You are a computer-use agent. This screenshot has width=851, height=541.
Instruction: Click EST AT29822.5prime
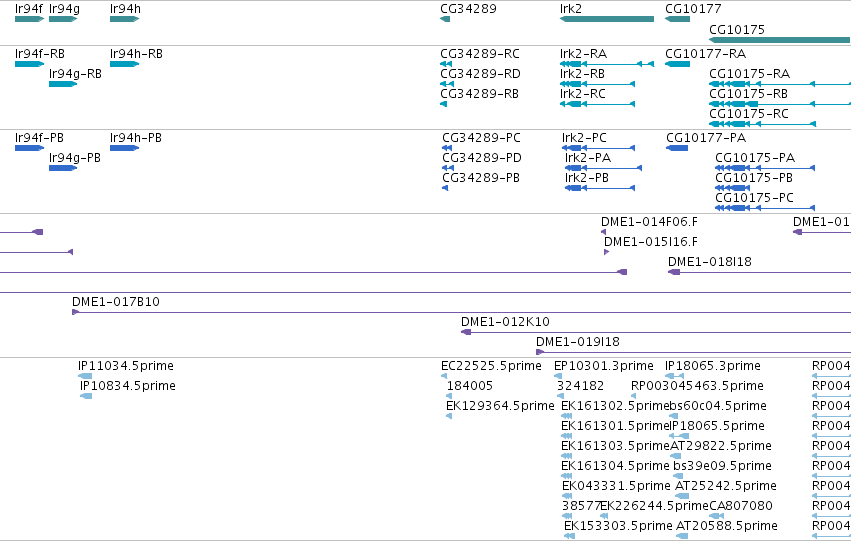[721, 447]
